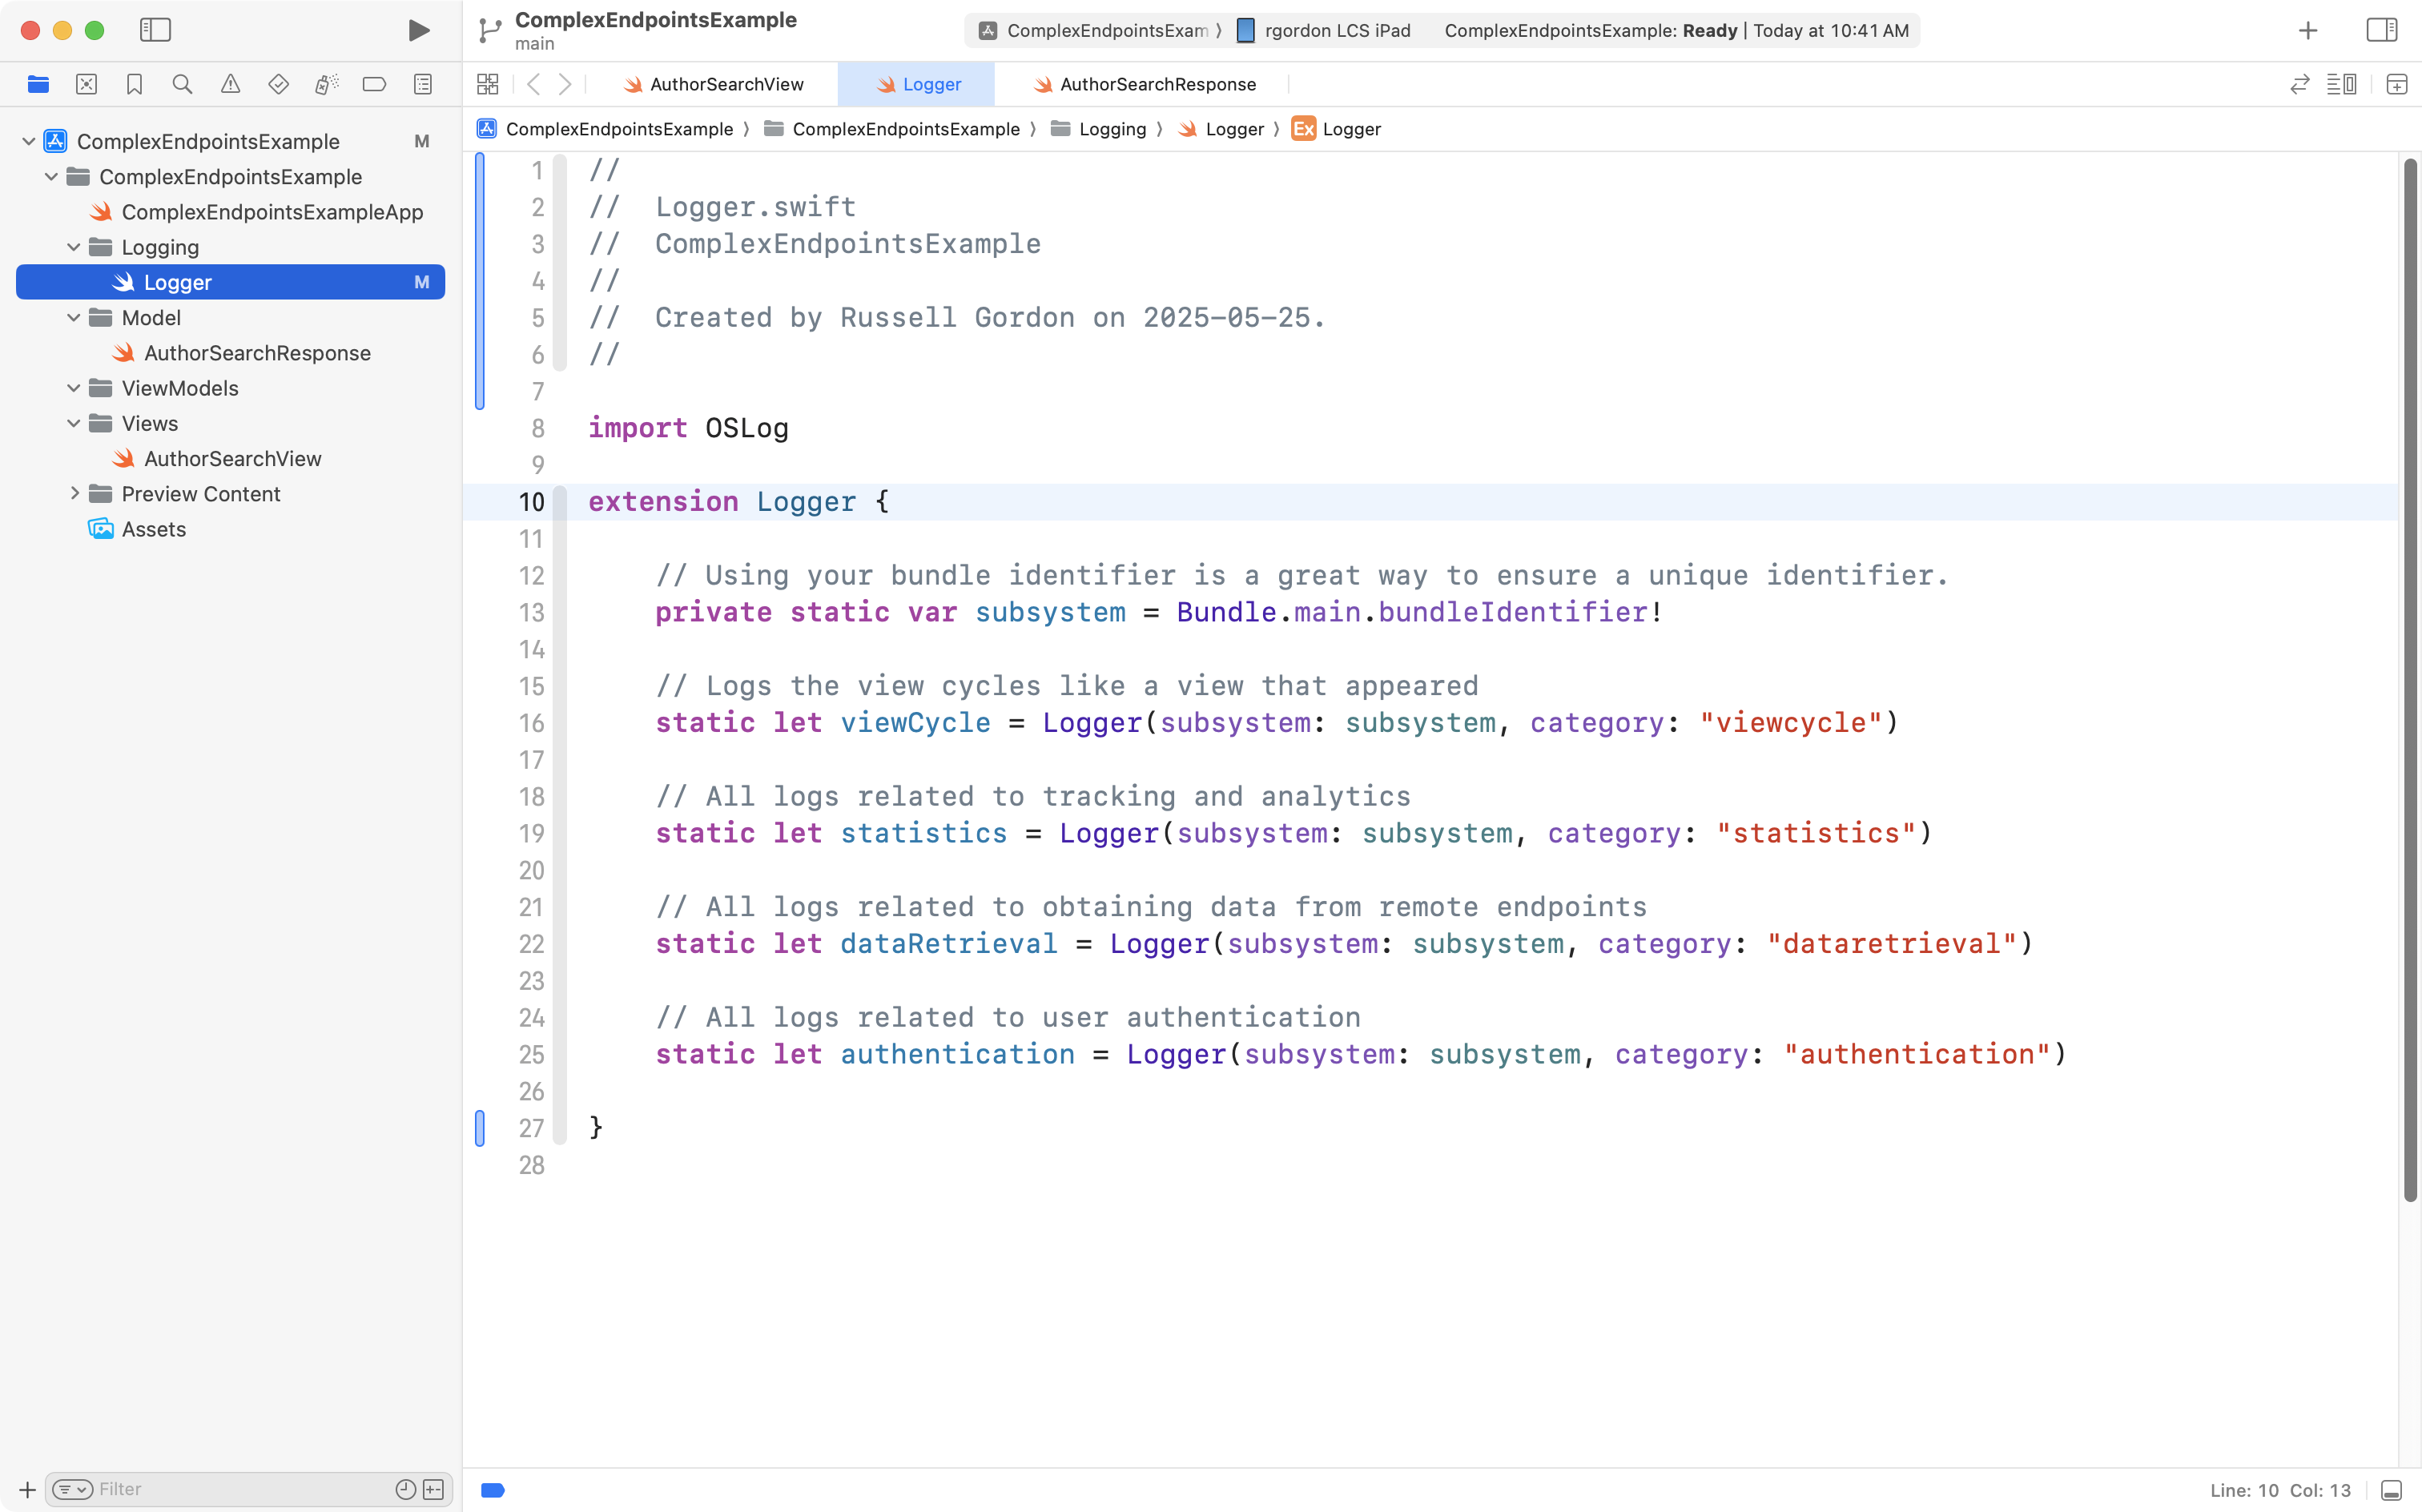The image size is (2422, 1512).
Task: Click the Run play button
Action: tap(419, 30)
